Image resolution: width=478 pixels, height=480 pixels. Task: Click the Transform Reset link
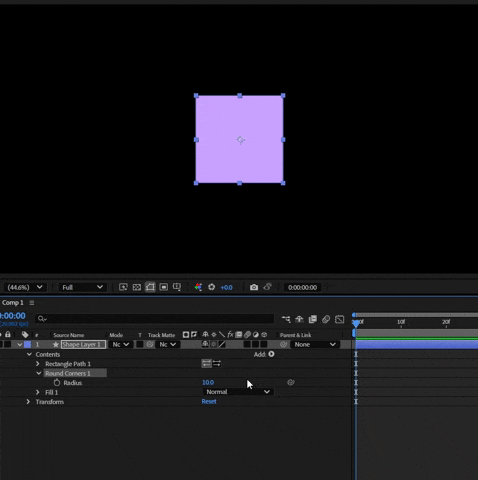(x=209, y=401)
